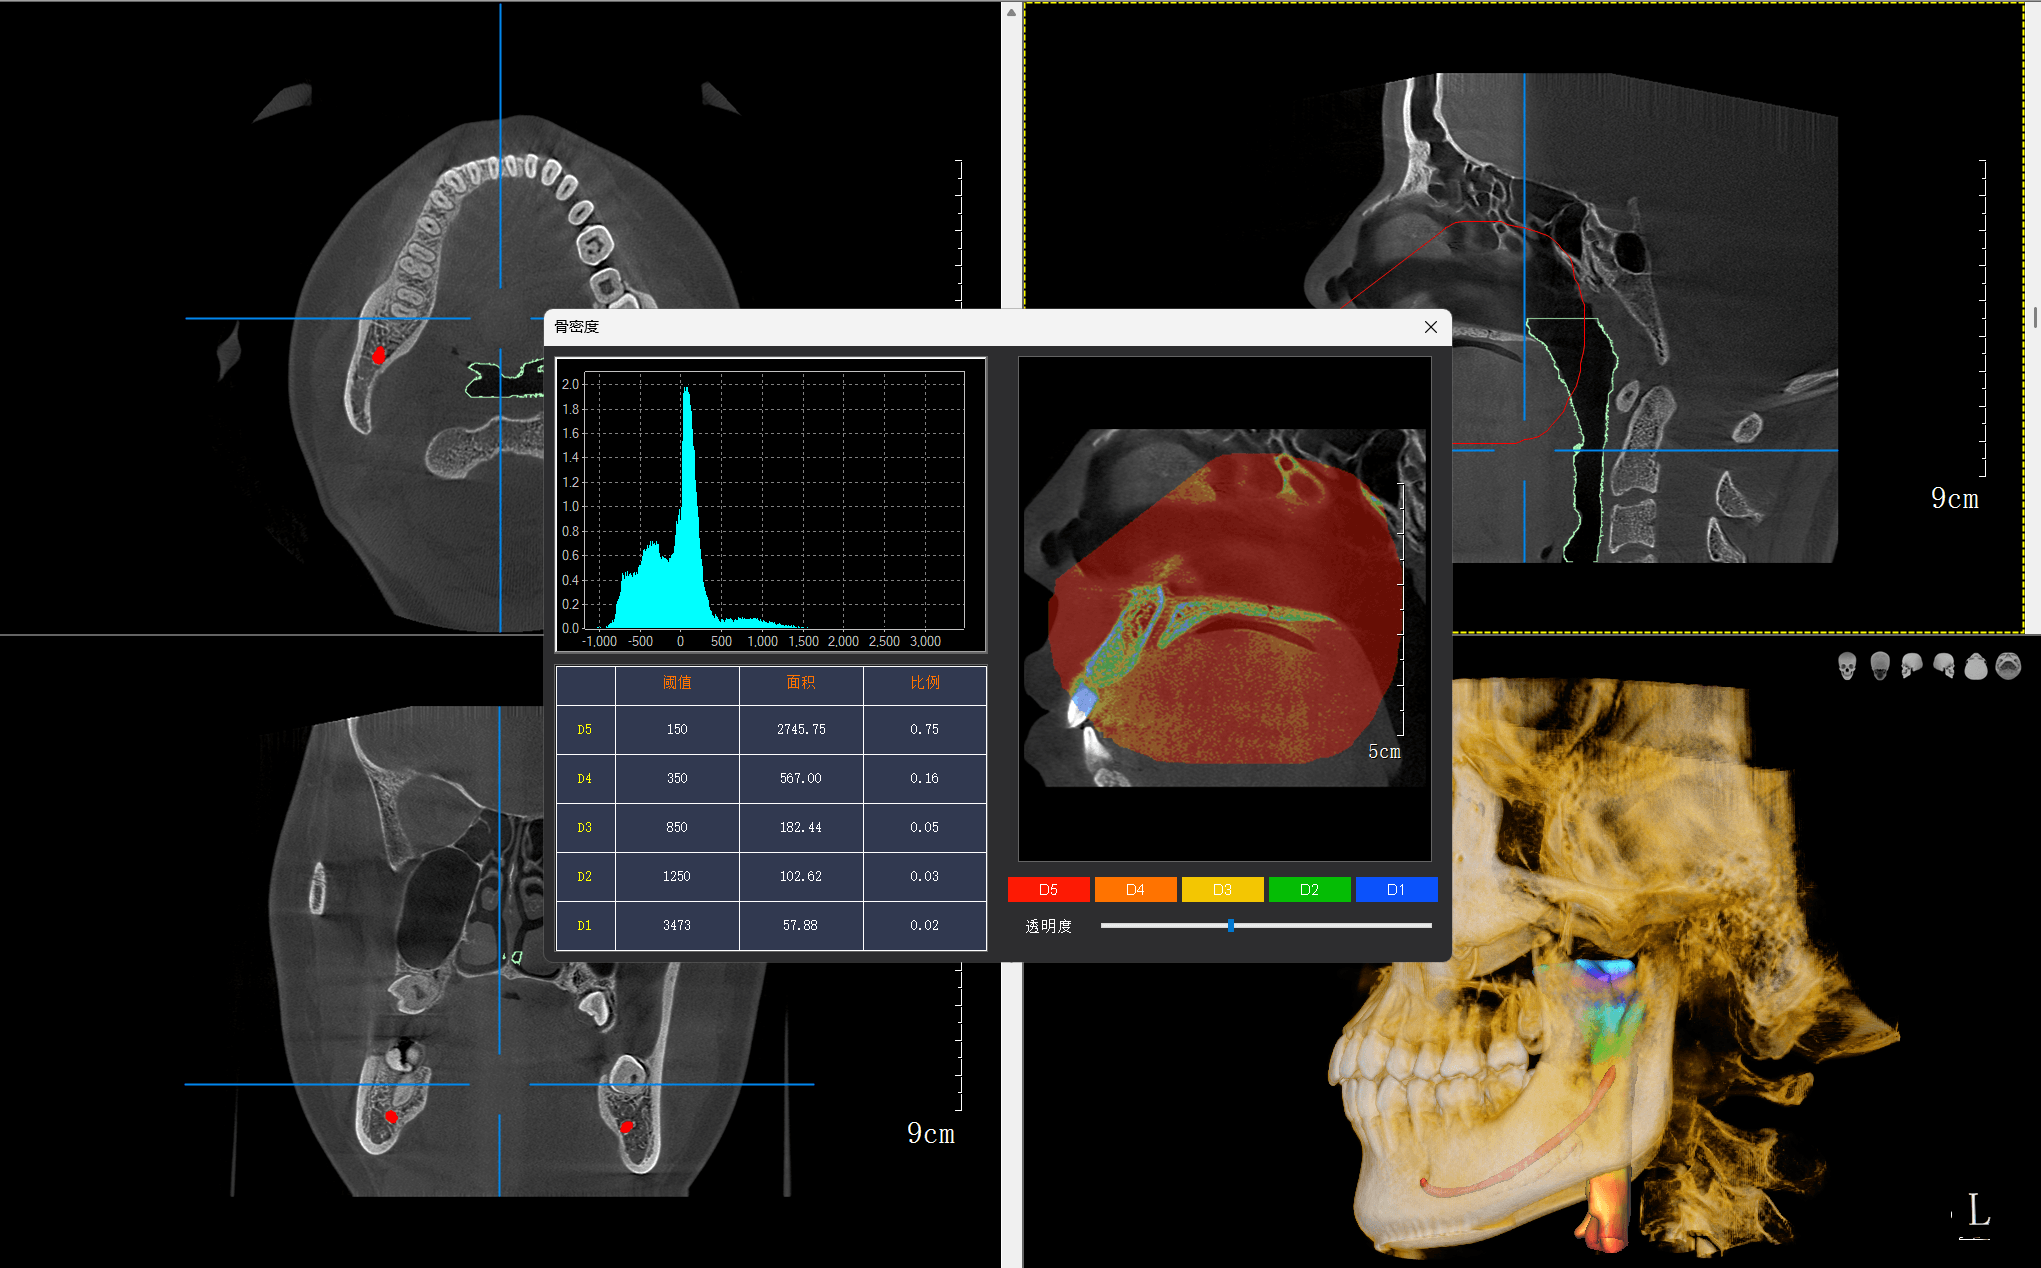Select the D1 threshold value 3473 cell

click(677, 925)
